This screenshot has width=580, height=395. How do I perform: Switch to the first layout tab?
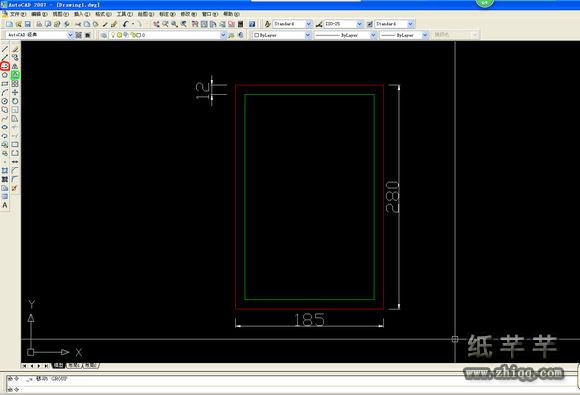[x=74, y=365]
